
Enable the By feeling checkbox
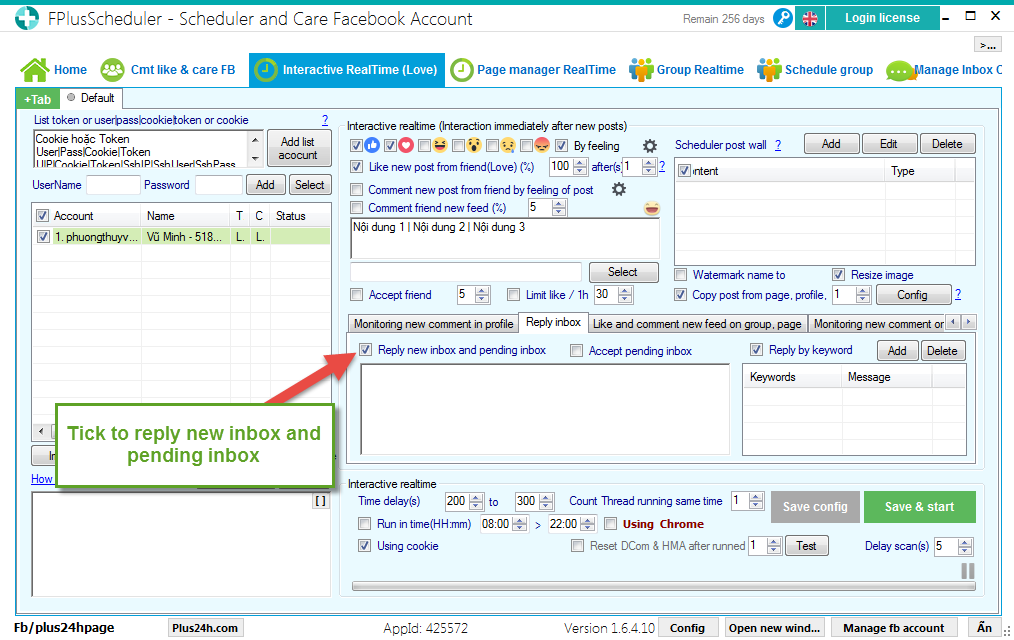pyautogui.click(x=561, y=145)
